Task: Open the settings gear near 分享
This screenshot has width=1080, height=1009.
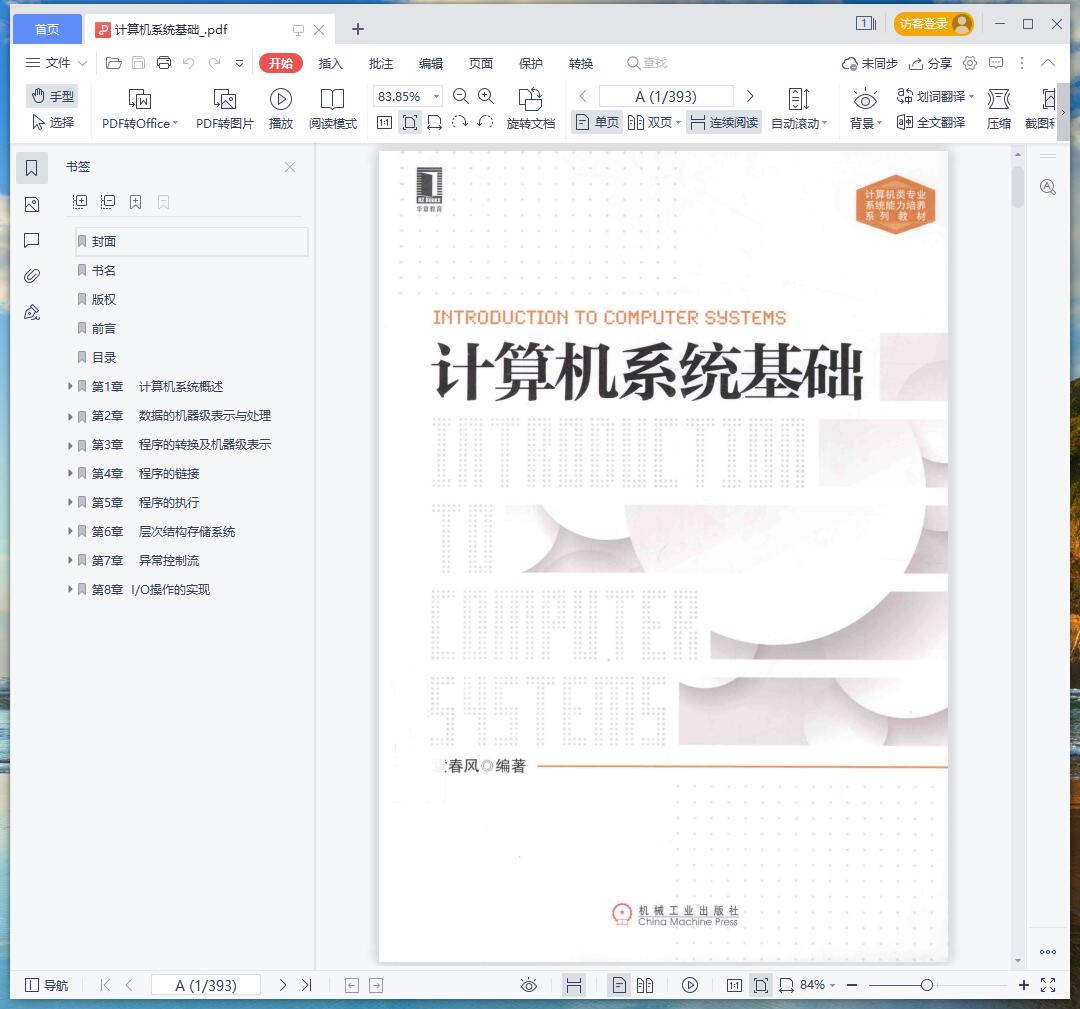Action: pos(970,63)
